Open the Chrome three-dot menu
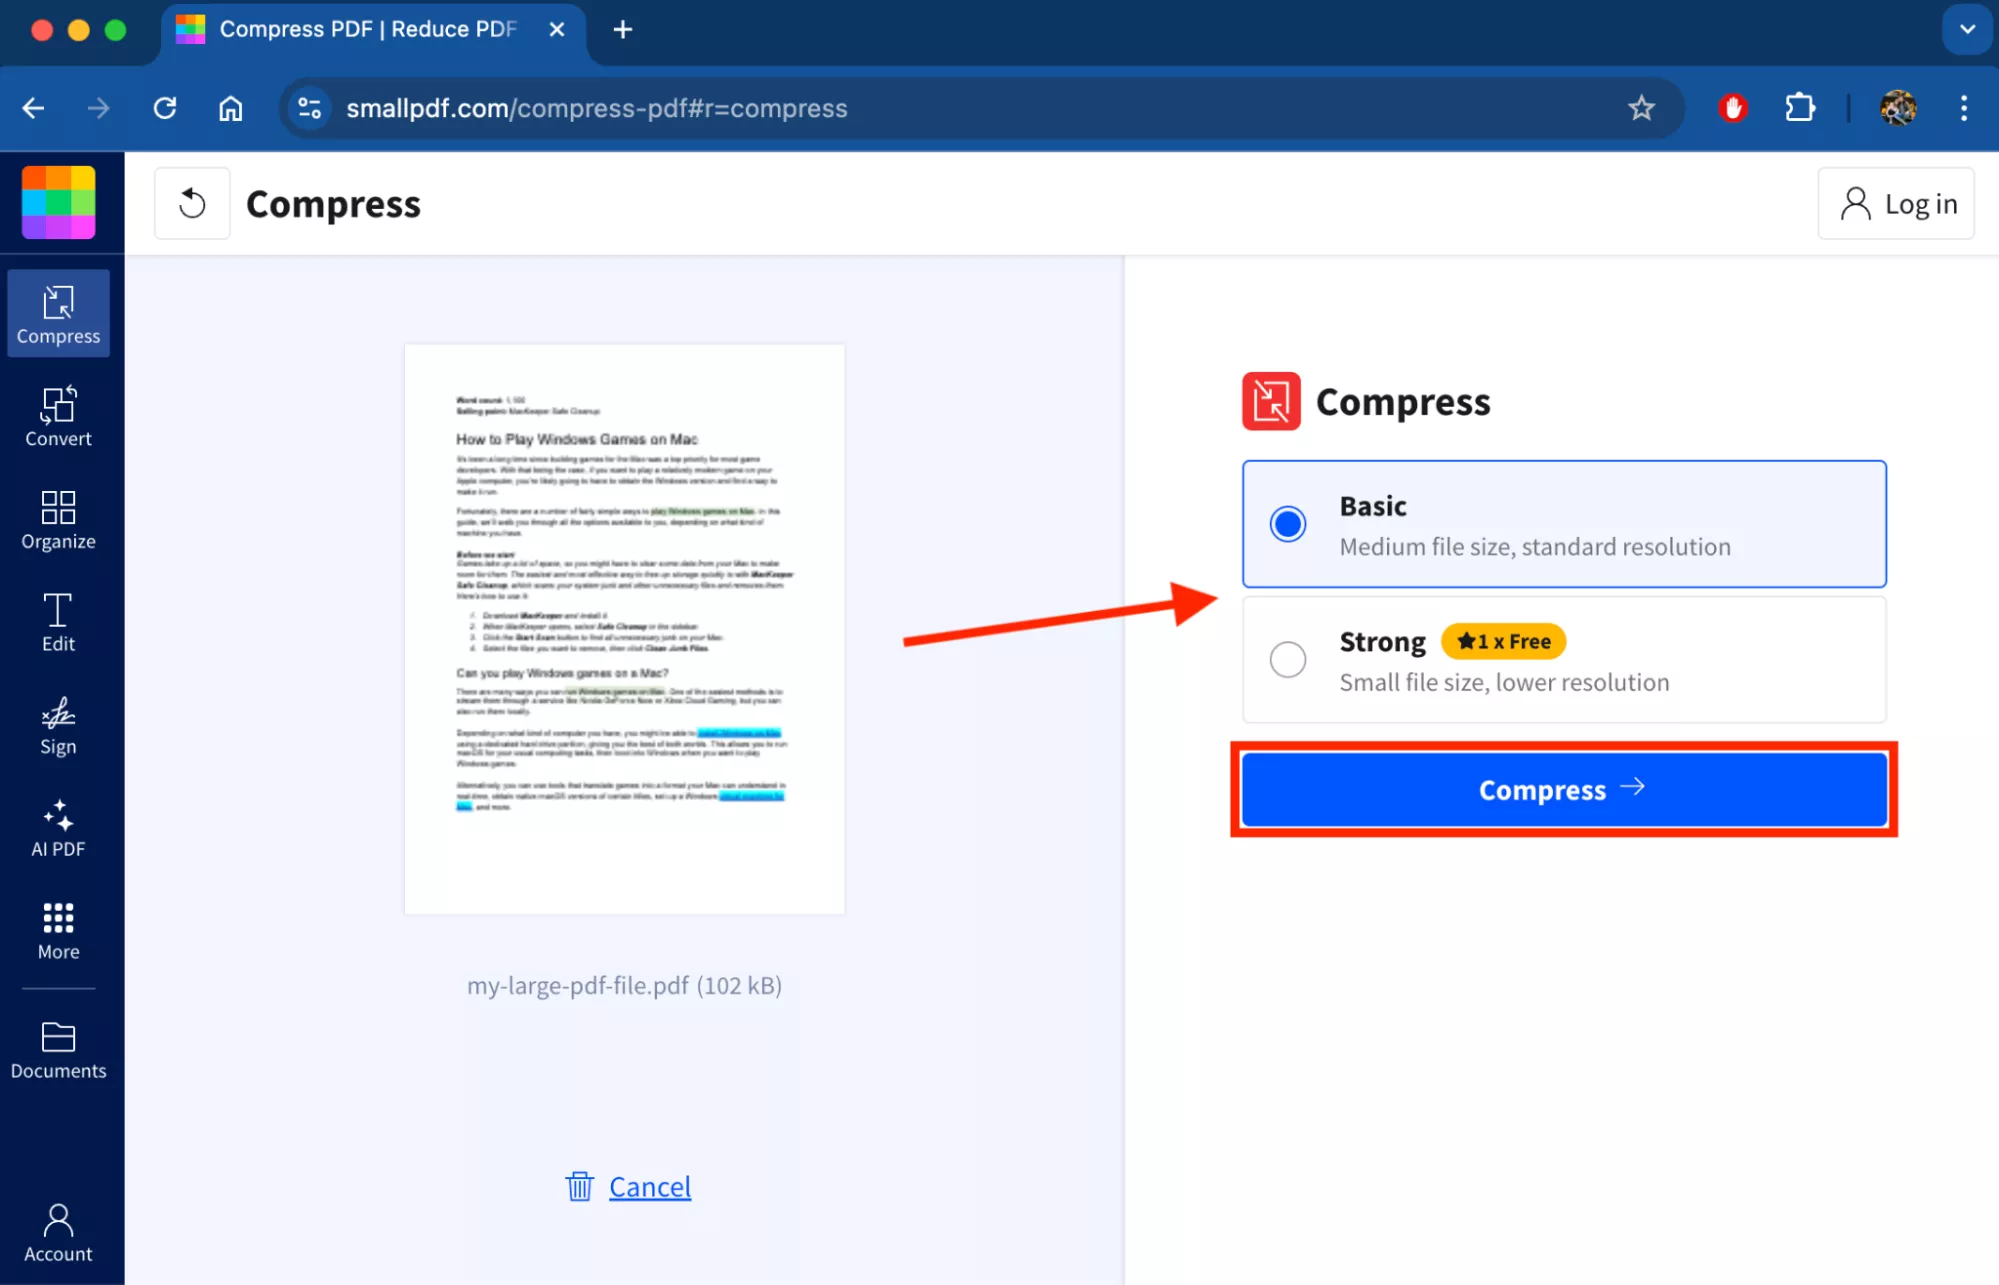 1963,108
